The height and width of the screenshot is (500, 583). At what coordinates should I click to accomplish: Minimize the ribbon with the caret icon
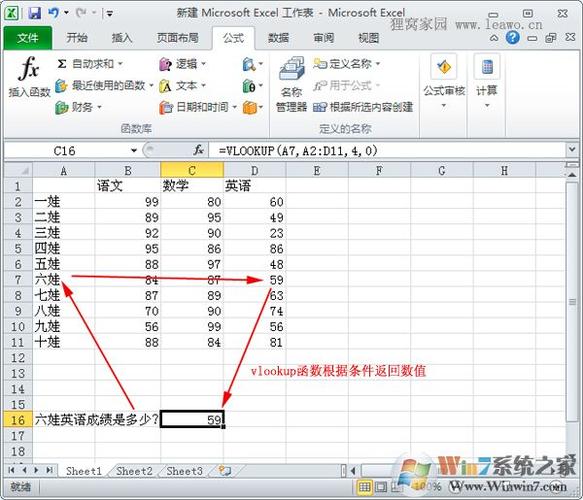493,38
